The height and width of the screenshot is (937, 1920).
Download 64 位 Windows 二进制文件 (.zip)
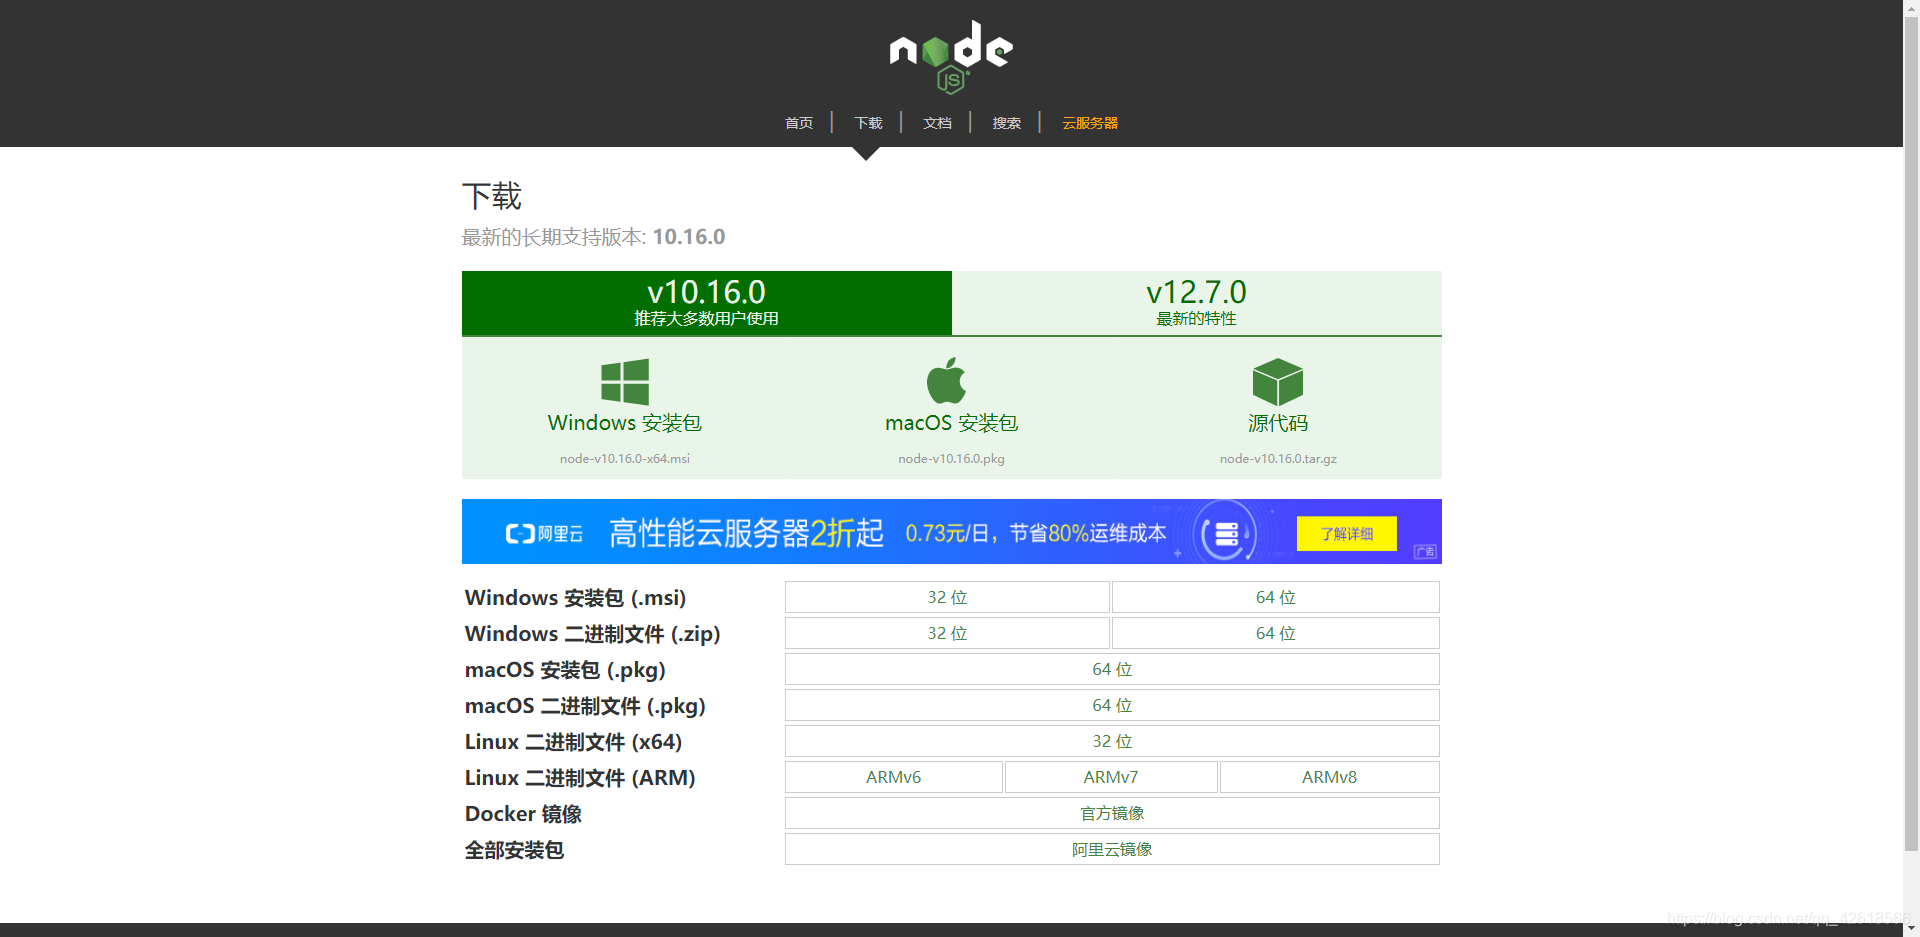(x=1276, y=633)
